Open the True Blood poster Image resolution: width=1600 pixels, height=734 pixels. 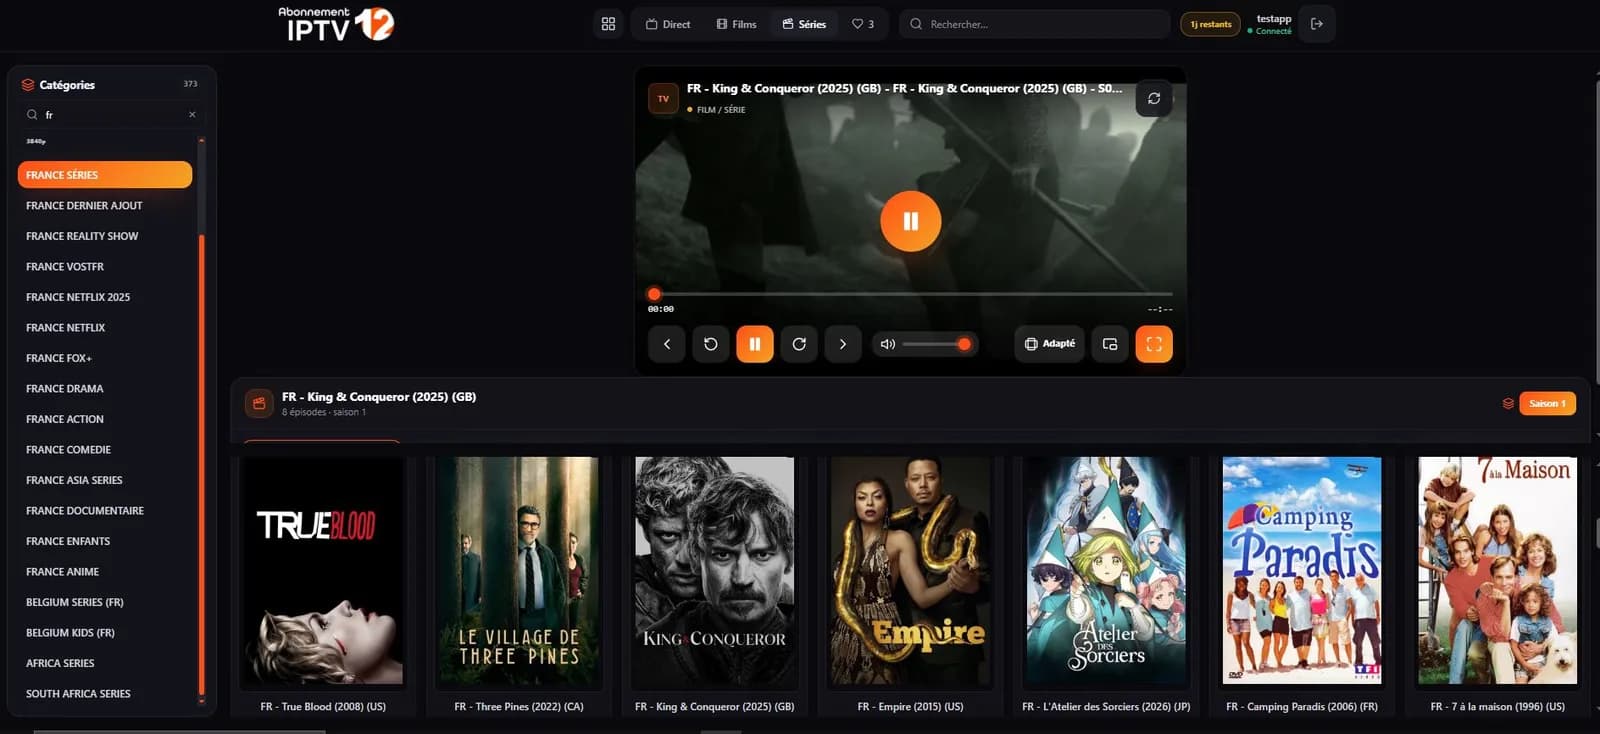point(324,571)
